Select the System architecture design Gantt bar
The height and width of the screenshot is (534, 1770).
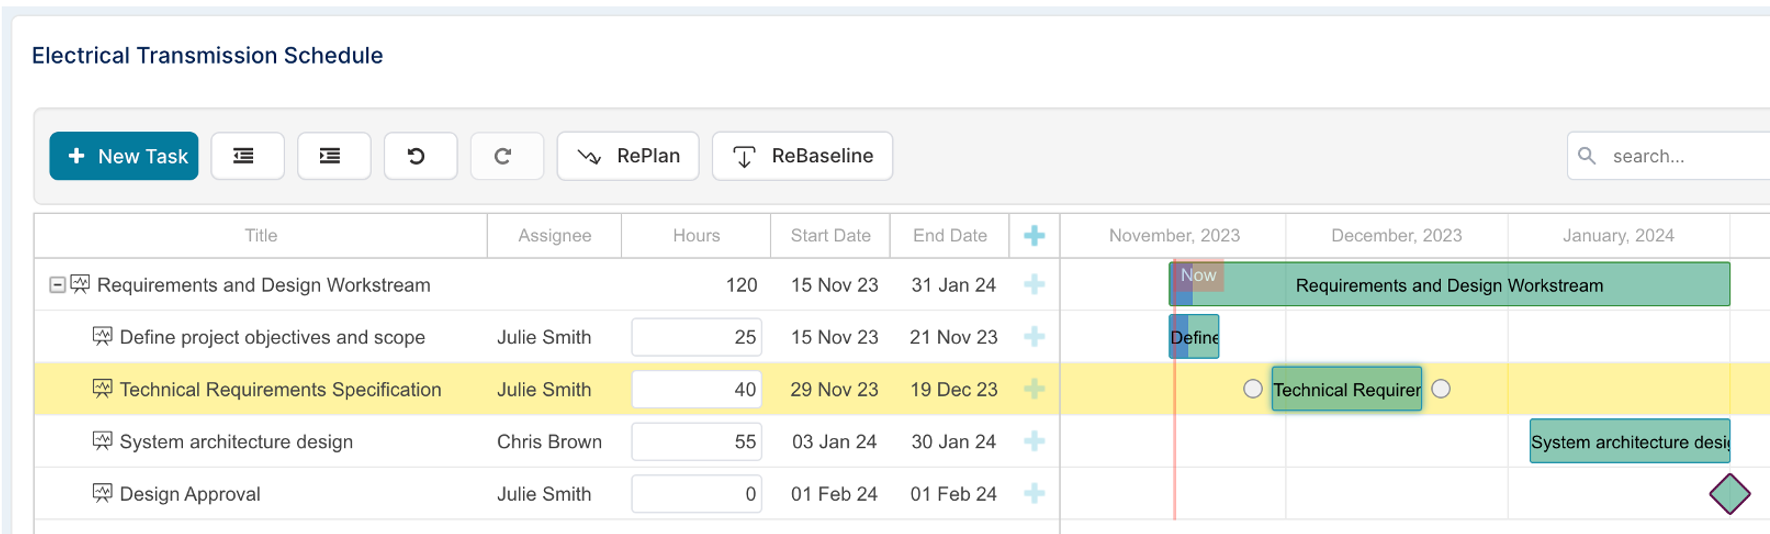(1630, 442)
